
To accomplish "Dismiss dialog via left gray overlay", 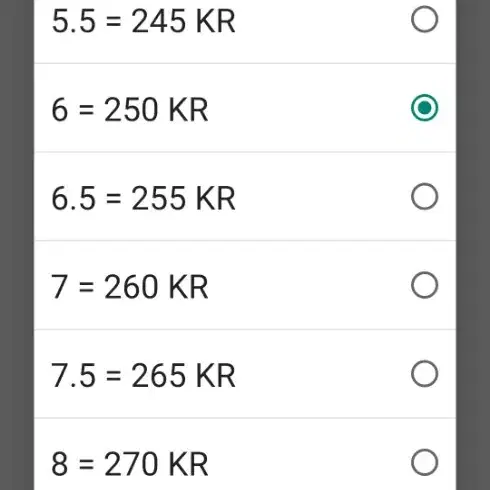I will tap(17, 245).
